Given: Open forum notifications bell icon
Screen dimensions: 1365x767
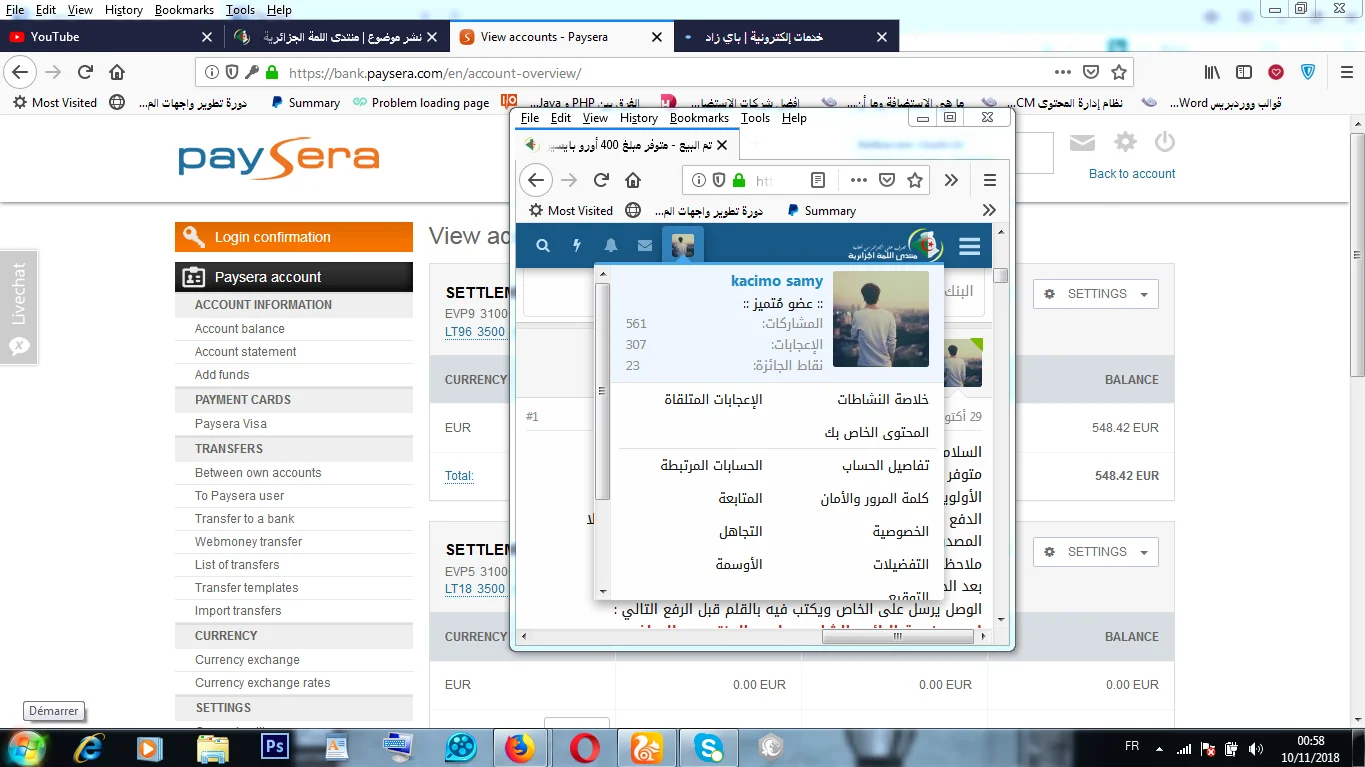Looking at the screenshot, I should click(x=610, y=246).
